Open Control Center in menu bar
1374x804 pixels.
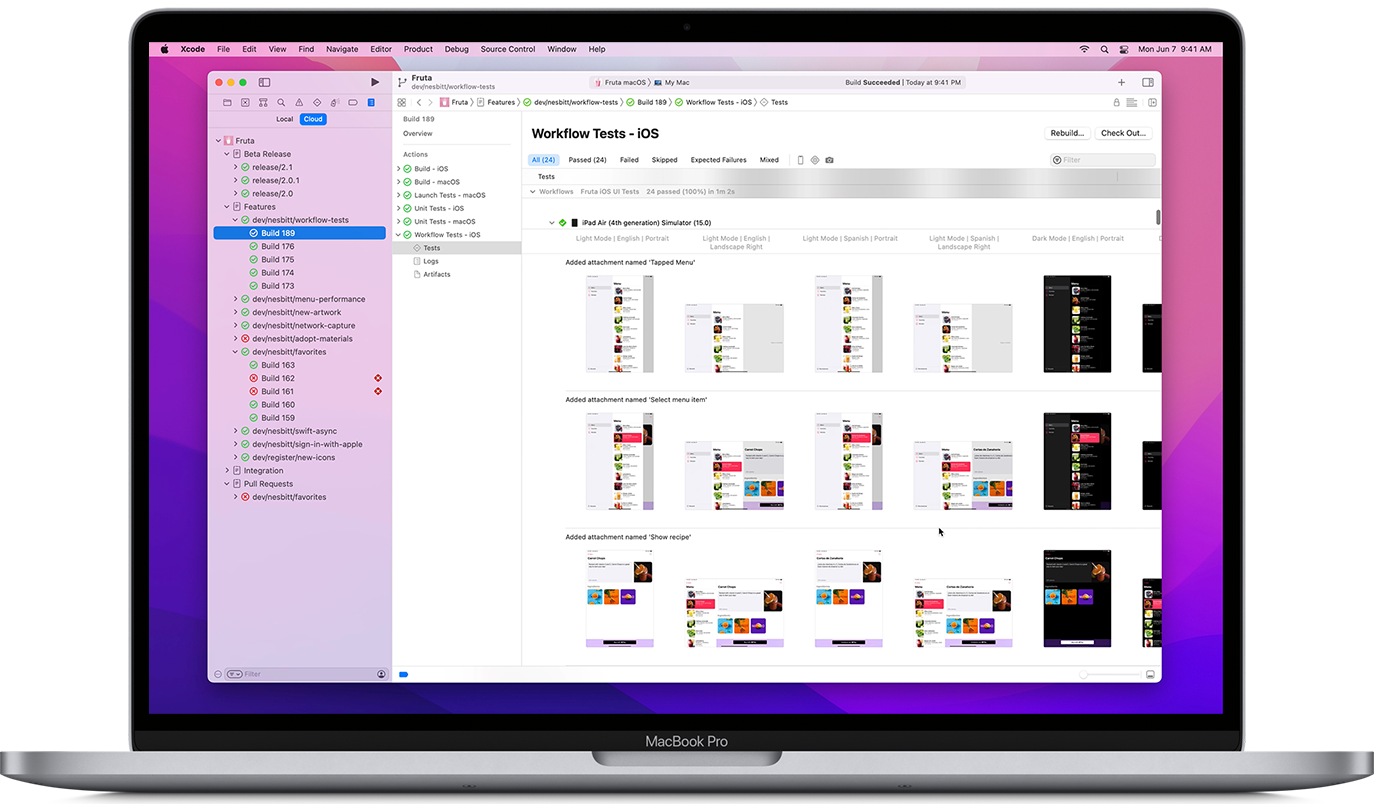tap(1124, 49)
